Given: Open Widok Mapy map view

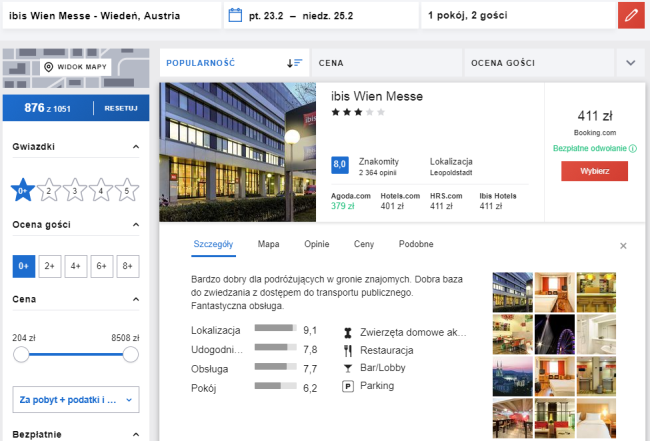Looking at the screenshot, I should 76,67.
